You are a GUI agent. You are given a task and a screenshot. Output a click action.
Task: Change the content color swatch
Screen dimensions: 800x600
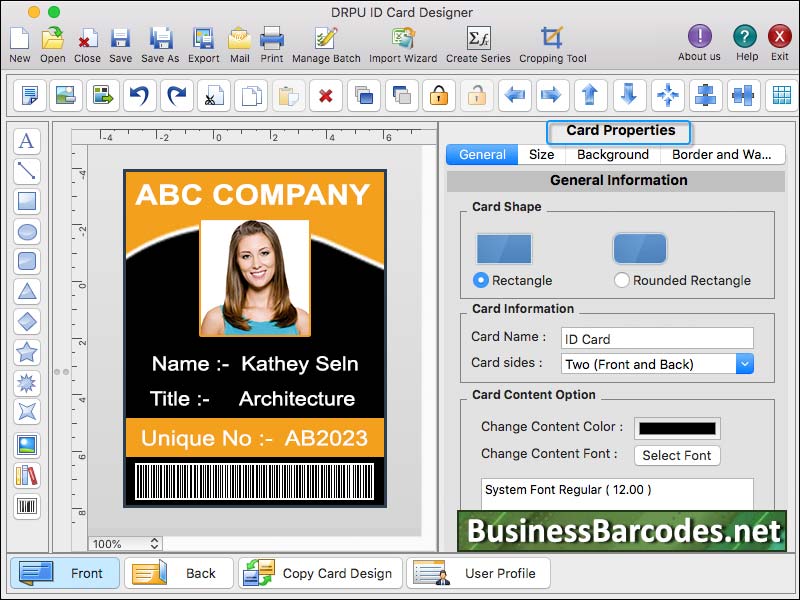click(676, 427)
